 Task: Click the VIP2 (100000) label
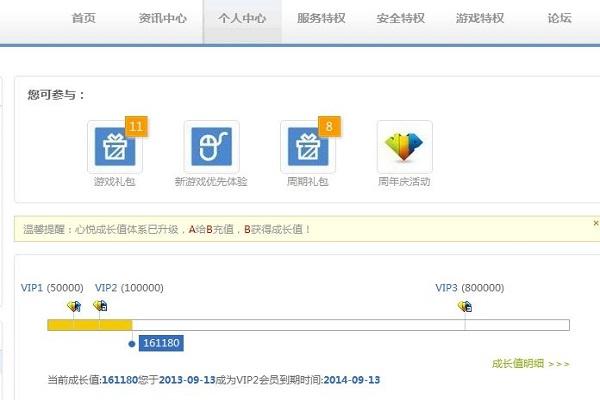point(129,287)
